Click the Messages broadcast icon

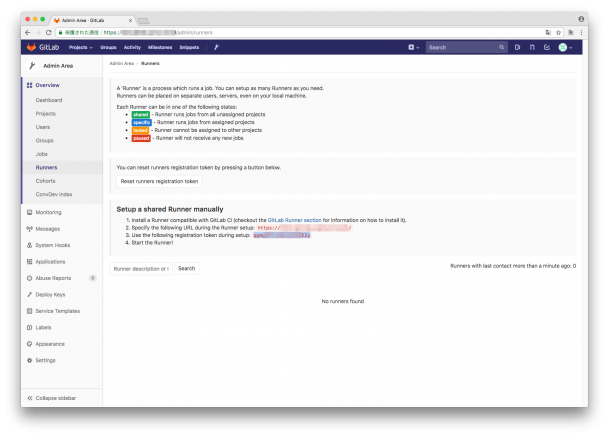tap(30, 229)
